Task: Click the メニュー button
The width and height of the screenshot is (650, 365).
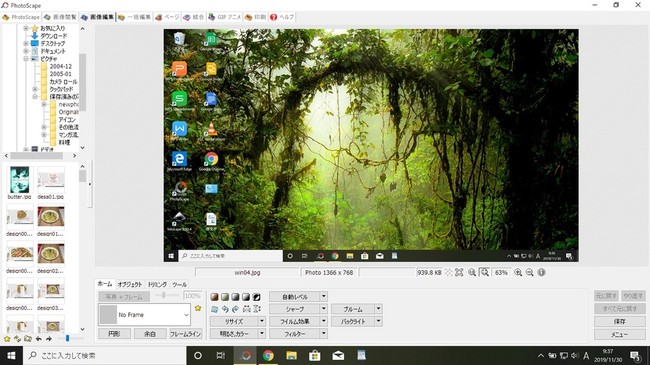Action: (619, 334)
